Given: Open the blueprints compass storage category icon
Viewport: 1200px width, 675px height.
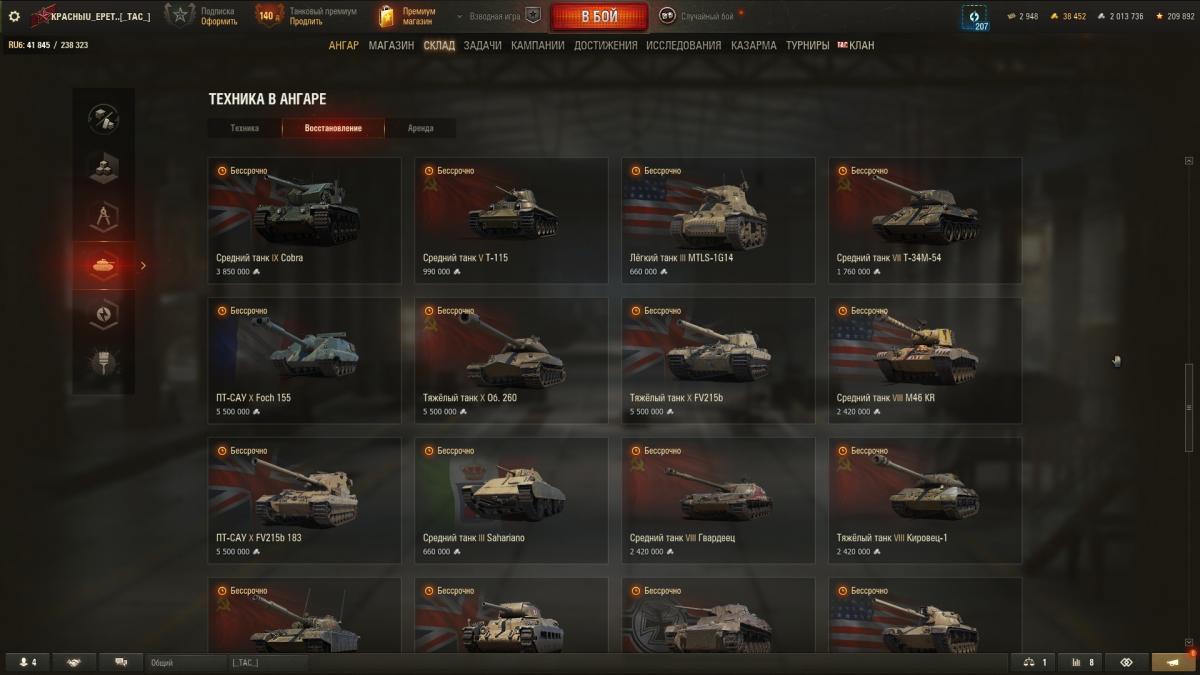Looking at the screenshot, I should [104, 216].
